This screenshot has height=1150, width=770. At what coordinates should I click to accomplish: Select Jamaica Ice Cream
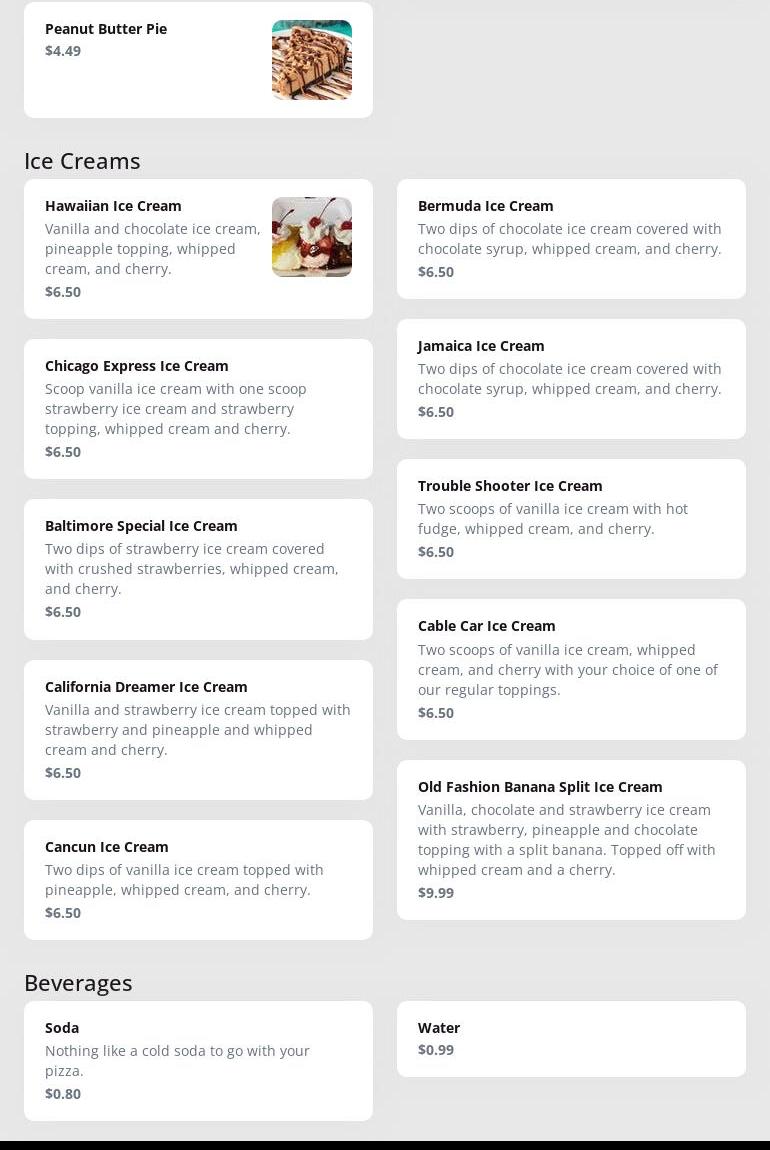coord(570,378)
